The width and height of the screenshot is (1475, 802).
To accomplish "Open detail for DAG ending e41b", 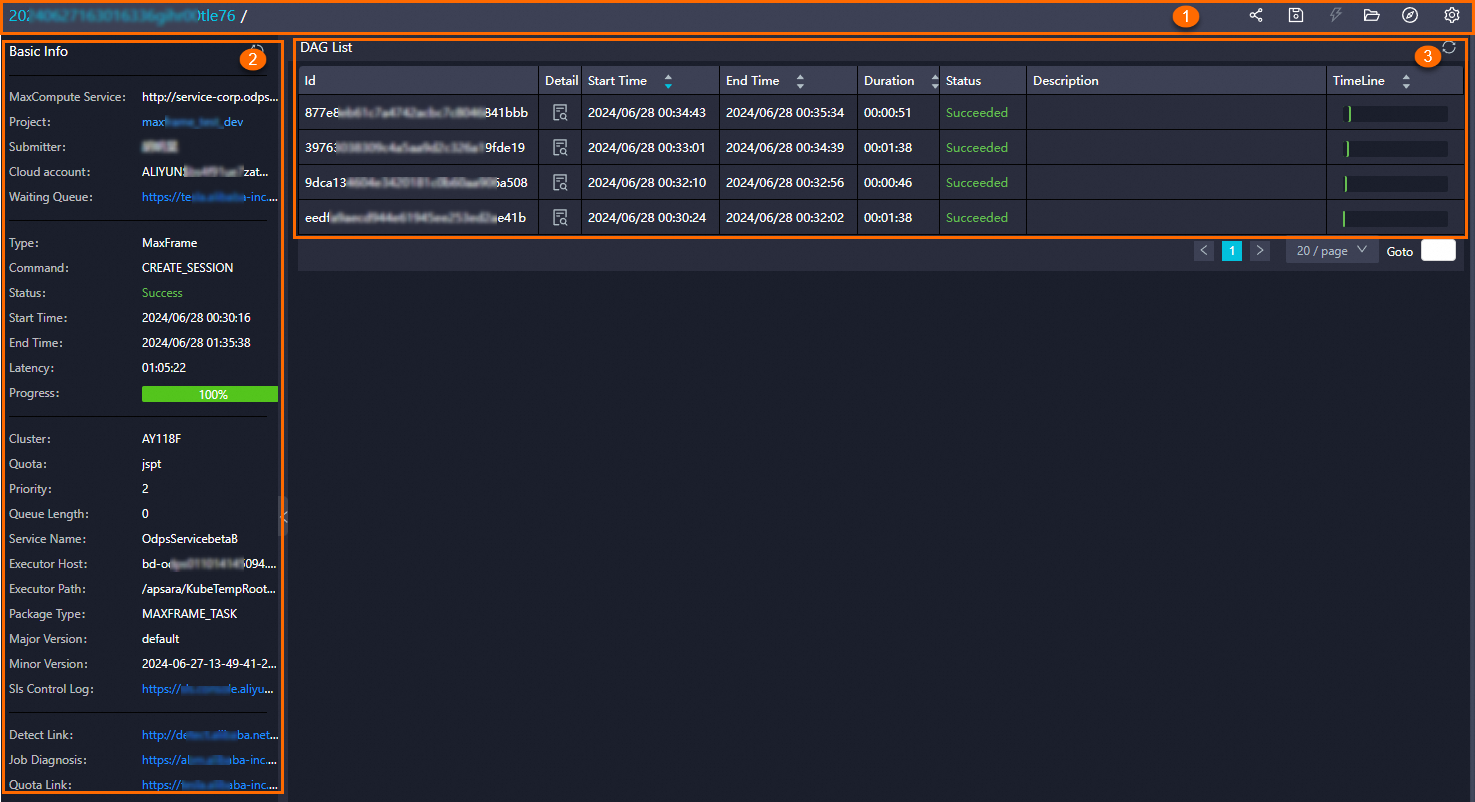I will tap(560, 218).
